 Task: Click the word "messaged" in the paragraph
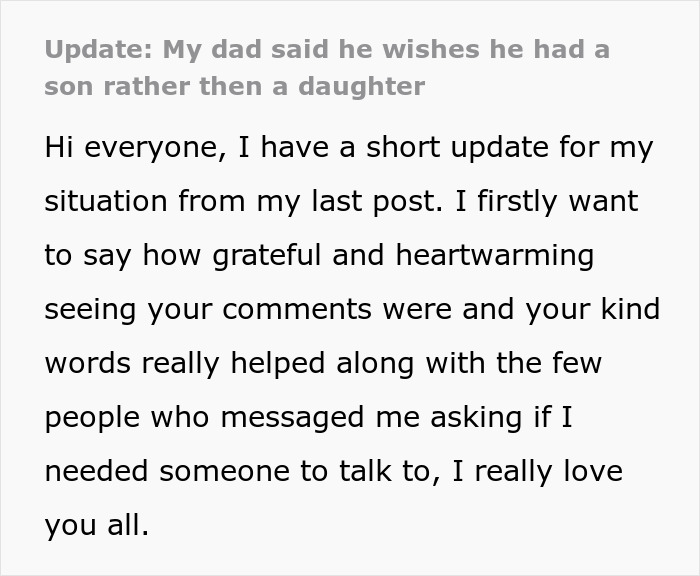click(292, 418)
